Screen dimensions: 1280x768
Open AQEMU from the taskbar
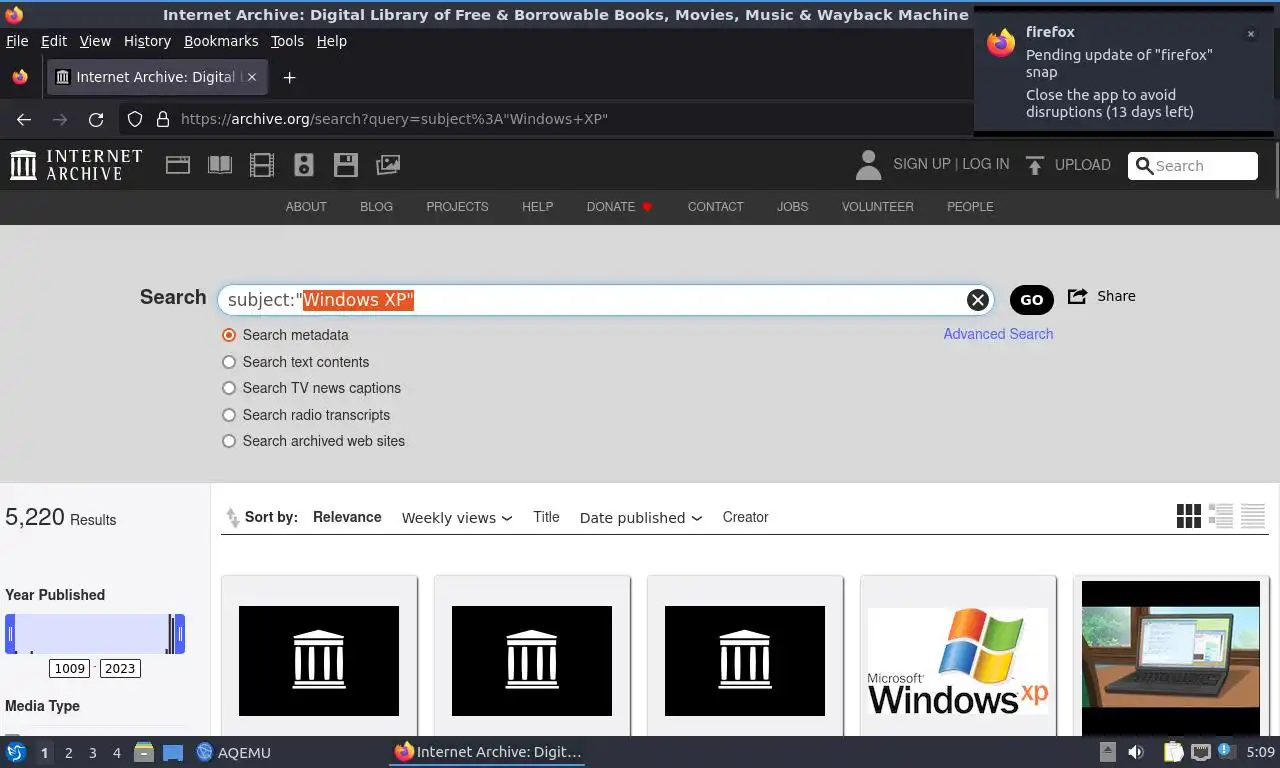(234, 752)
